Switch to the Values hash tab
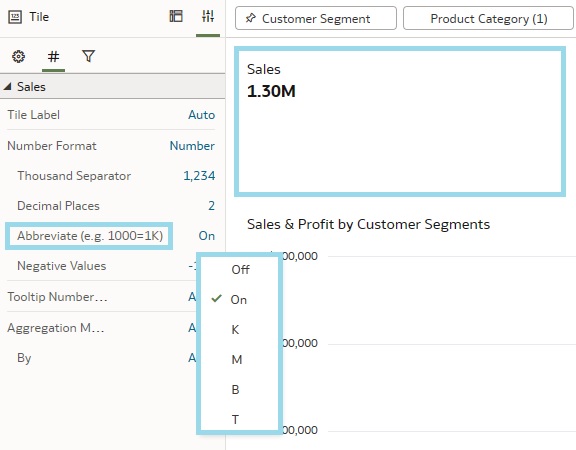 (54, 57)
